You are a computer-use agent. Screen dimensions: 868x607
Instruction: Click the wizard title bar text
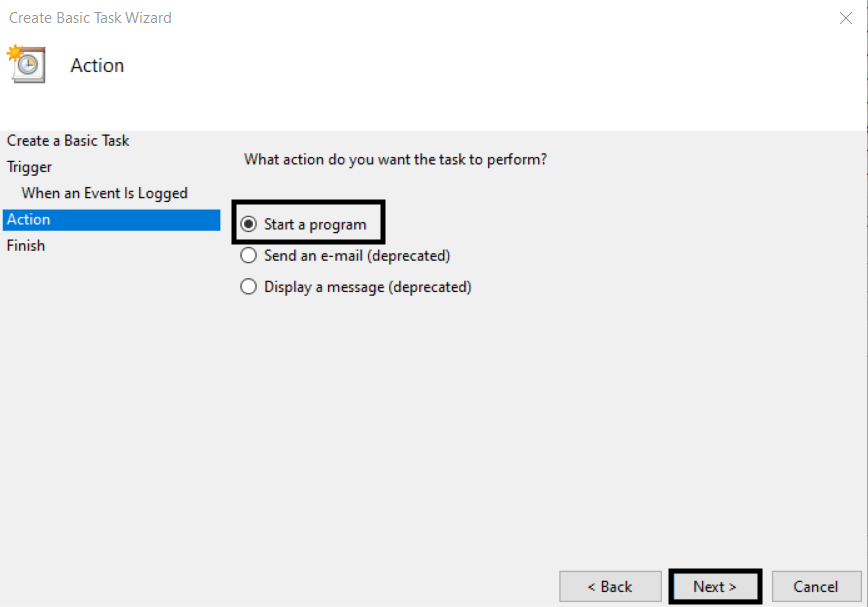90,18
